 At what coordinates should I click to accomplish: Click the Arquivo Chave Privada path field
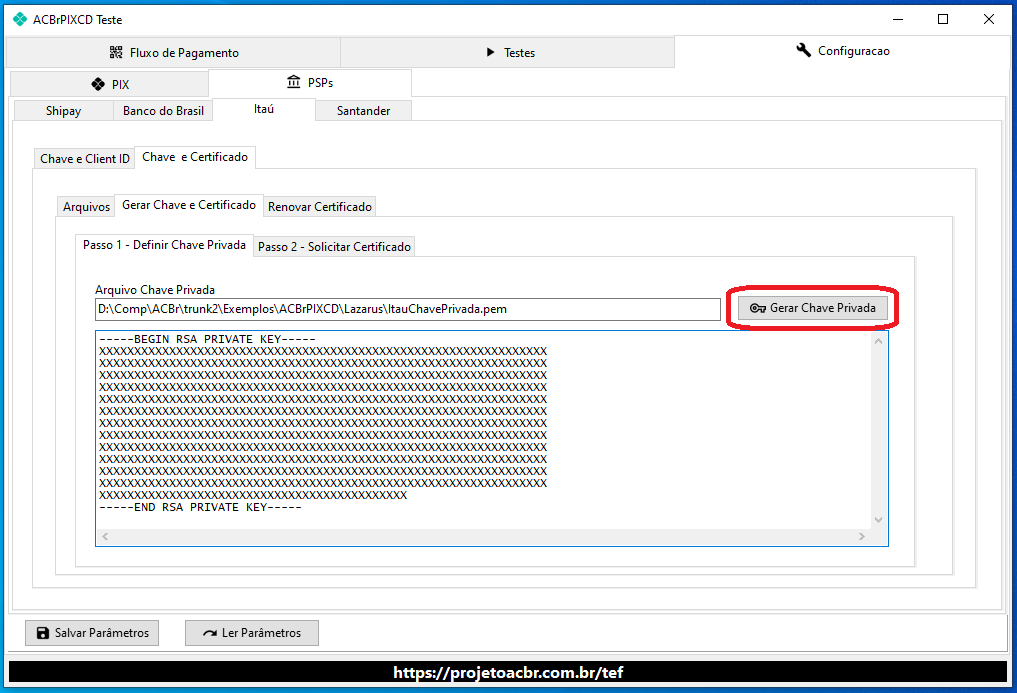tap(407, 309)
